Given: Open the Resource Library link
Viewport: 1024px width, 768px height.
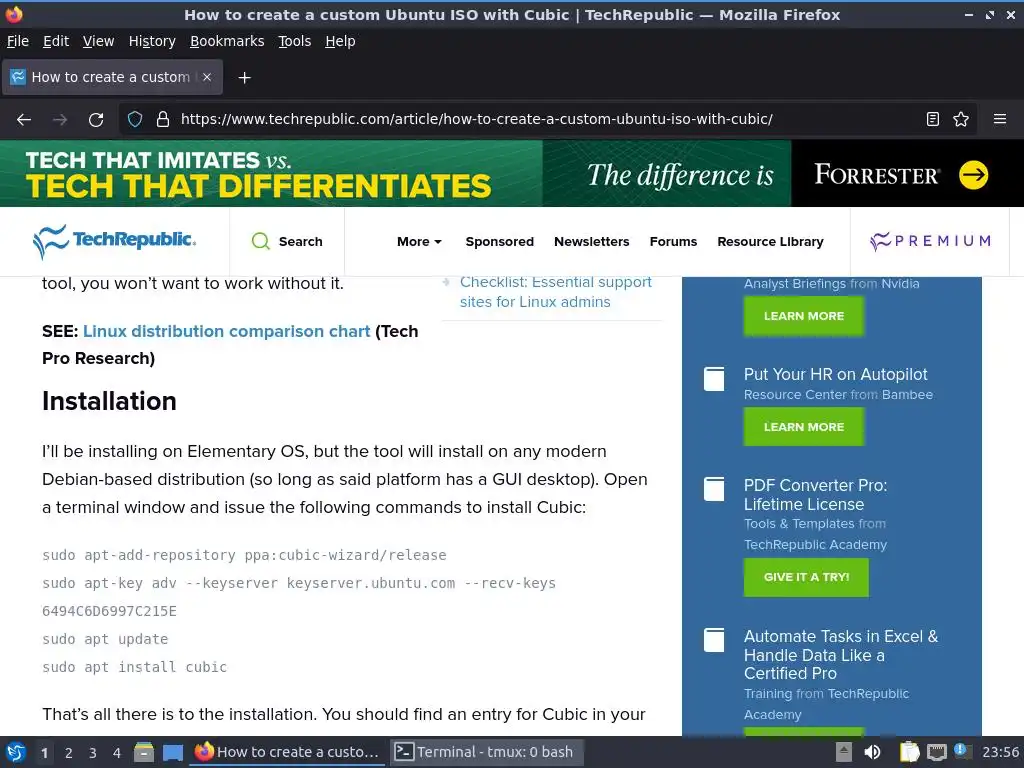Looking at the screenshot, I should pyautogui.click(x=771, y=242).
